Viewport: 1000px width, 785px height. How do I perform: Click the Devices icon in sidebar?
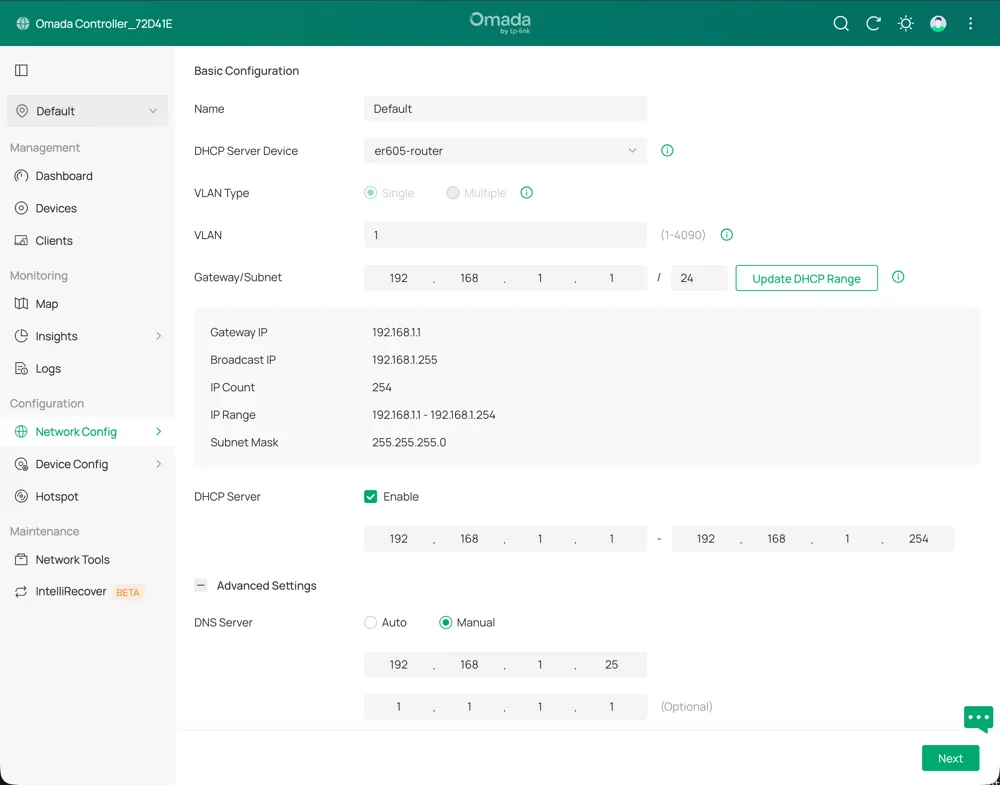coord(21,208)
